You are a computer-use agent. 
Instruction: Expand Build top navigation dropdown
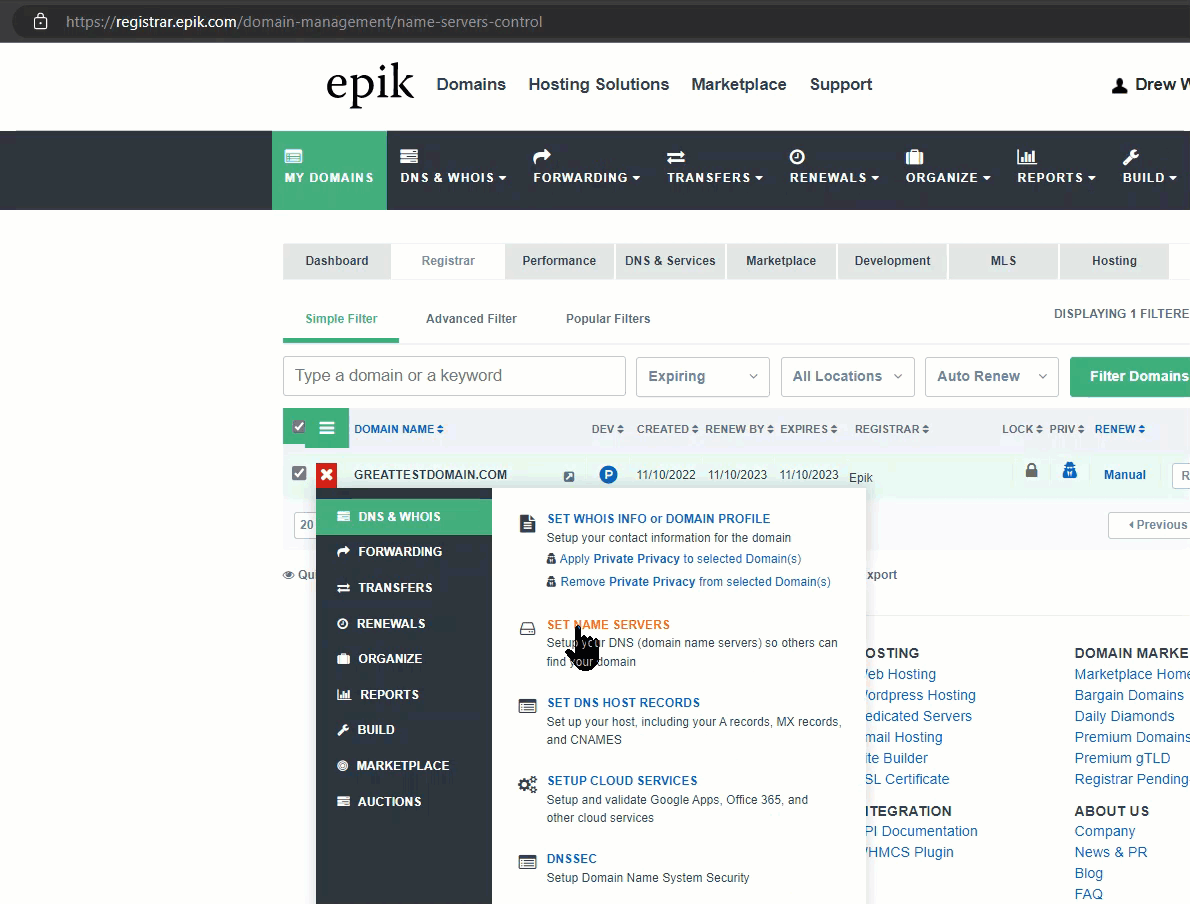pyautogui.click(x=1150, y=168)
